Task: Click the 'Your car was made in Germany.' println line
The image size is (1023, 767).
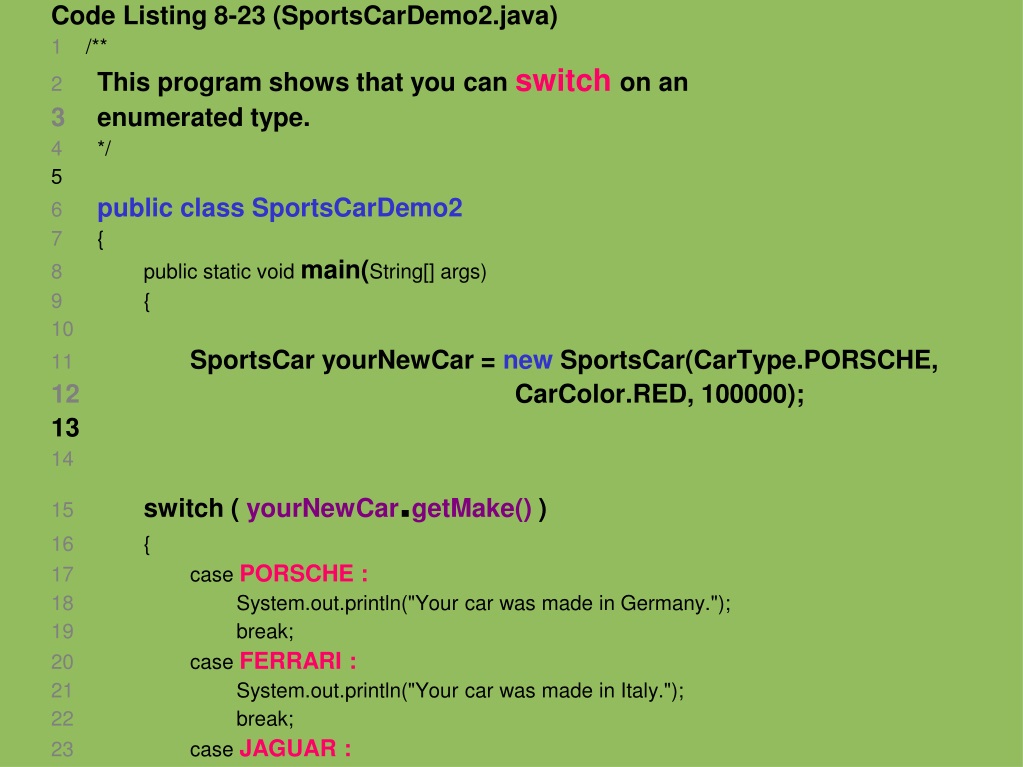Action: coord(483,603)
